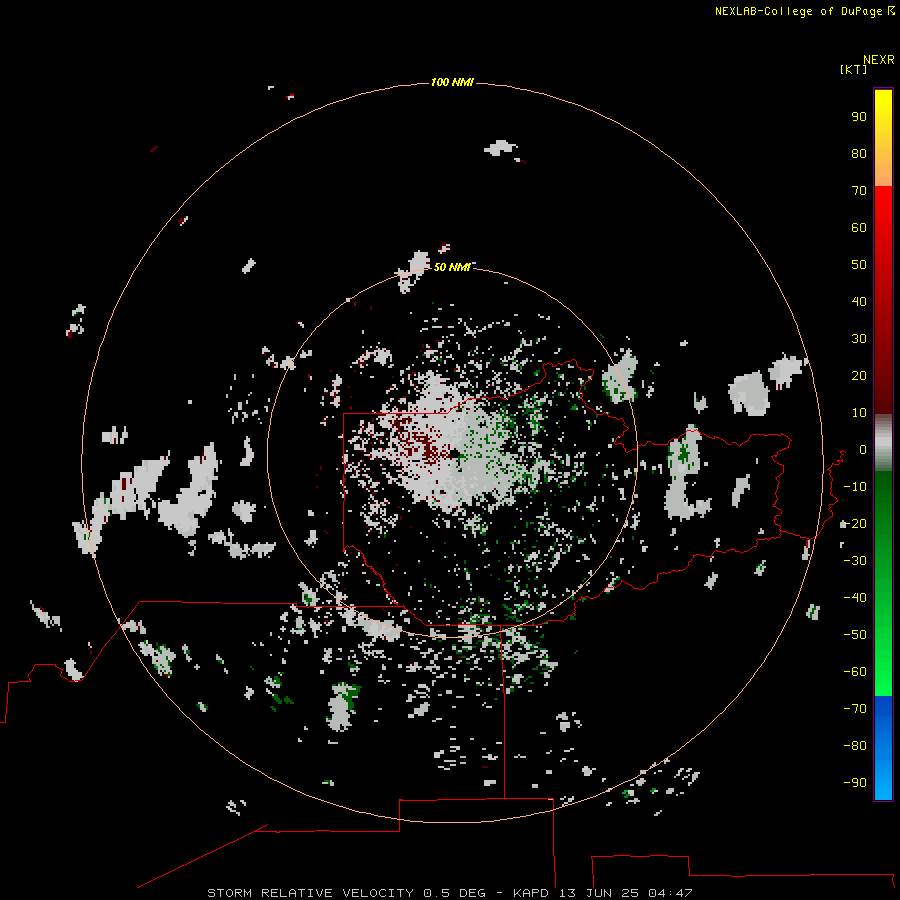Select the 30 value on velocity scale
Image resolution: width=900 pixels, height=900 pixels.
tap(859, 339)
